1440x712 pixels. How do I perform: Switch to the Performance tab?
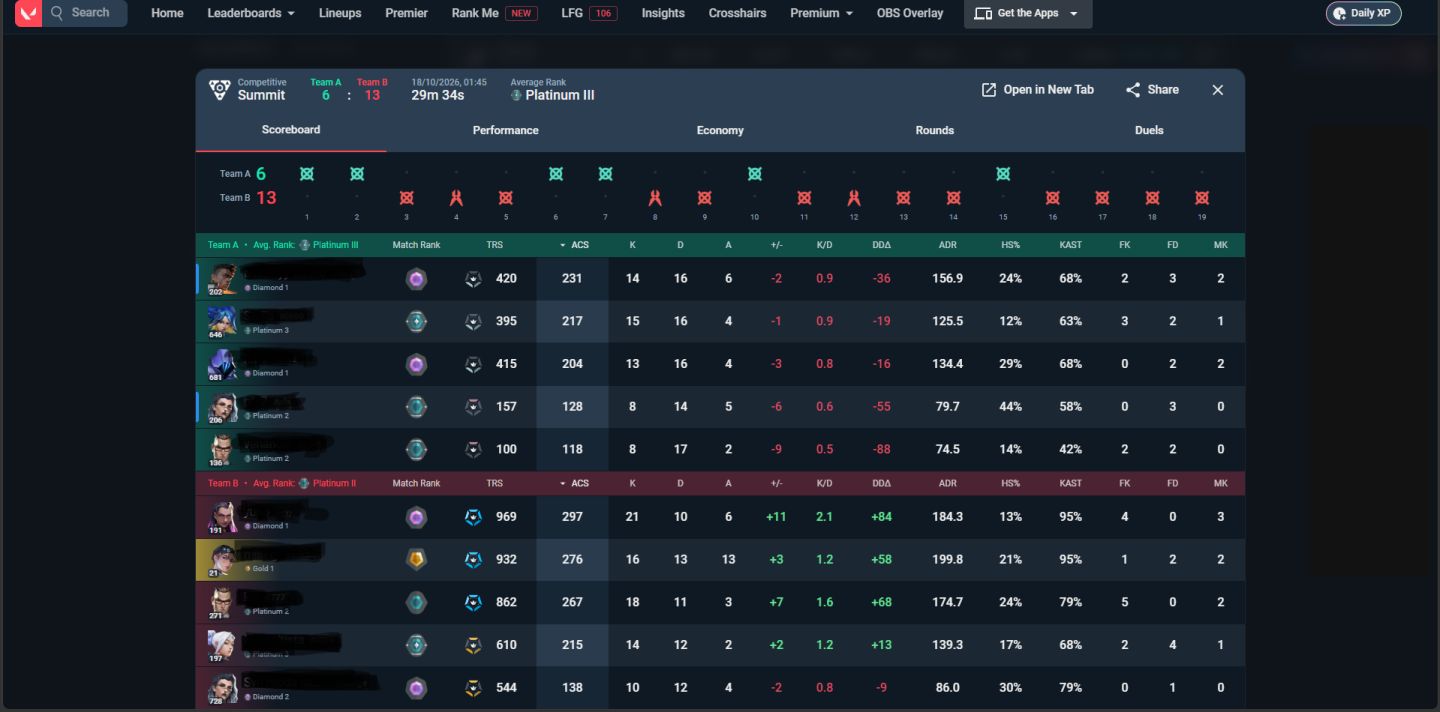pyautogui.click(x=506, y=130)
